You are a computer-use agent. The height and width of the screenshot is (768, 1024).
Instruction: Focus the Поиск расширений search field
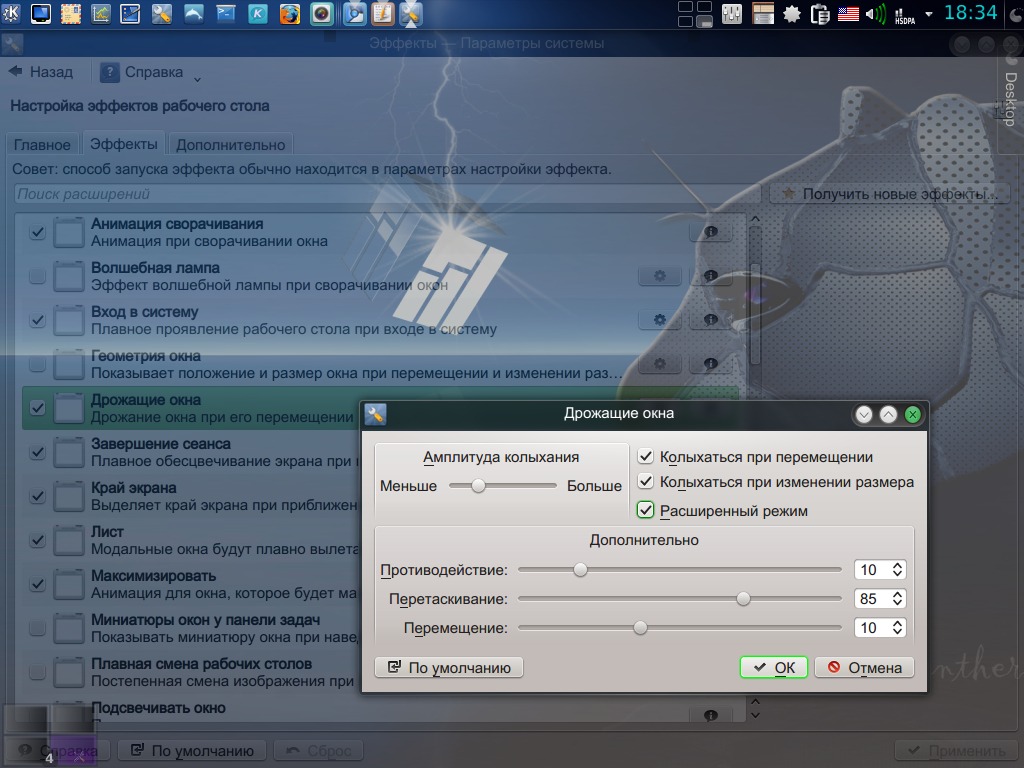coord(388,194)
